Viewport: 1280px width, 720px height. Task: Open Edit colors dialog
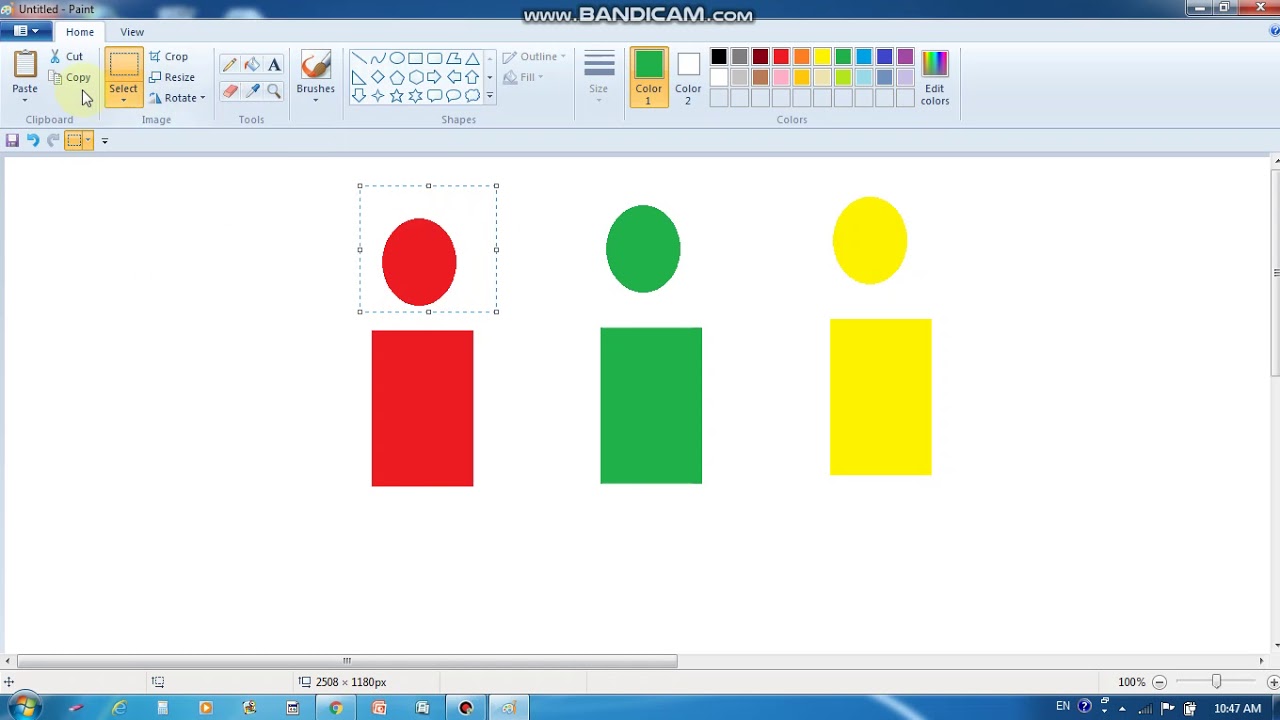935,77
